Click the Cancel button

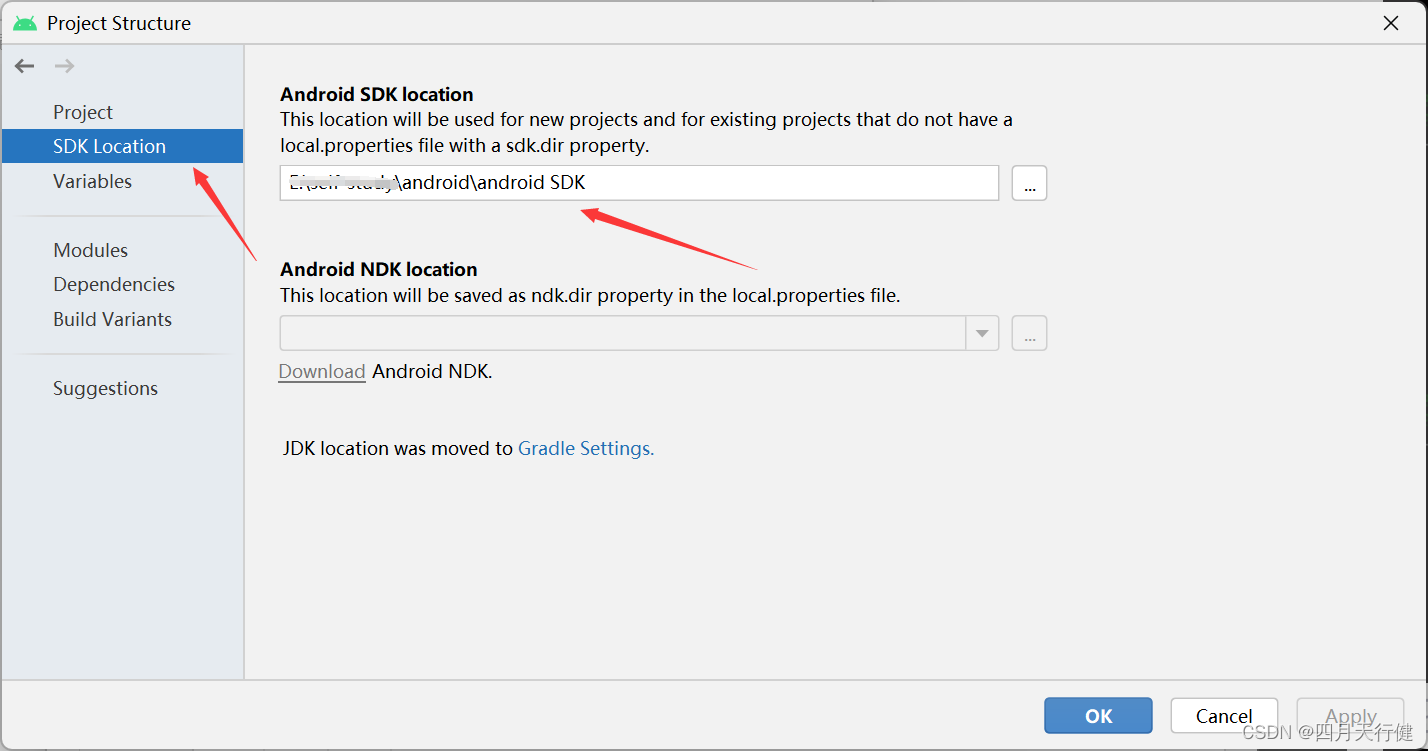pos(1224,716)
